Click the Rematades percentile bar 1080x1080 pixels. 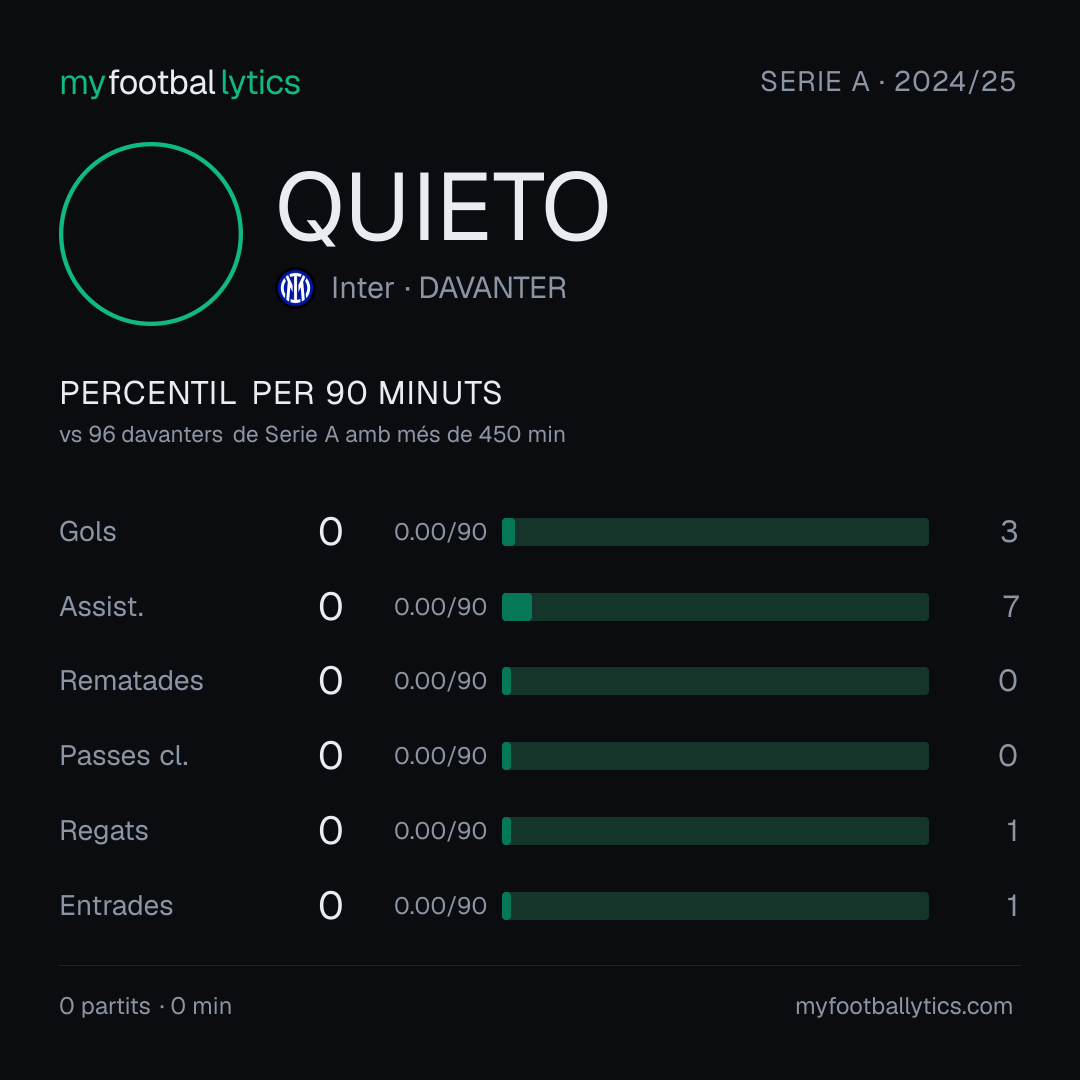click(715, 681)
